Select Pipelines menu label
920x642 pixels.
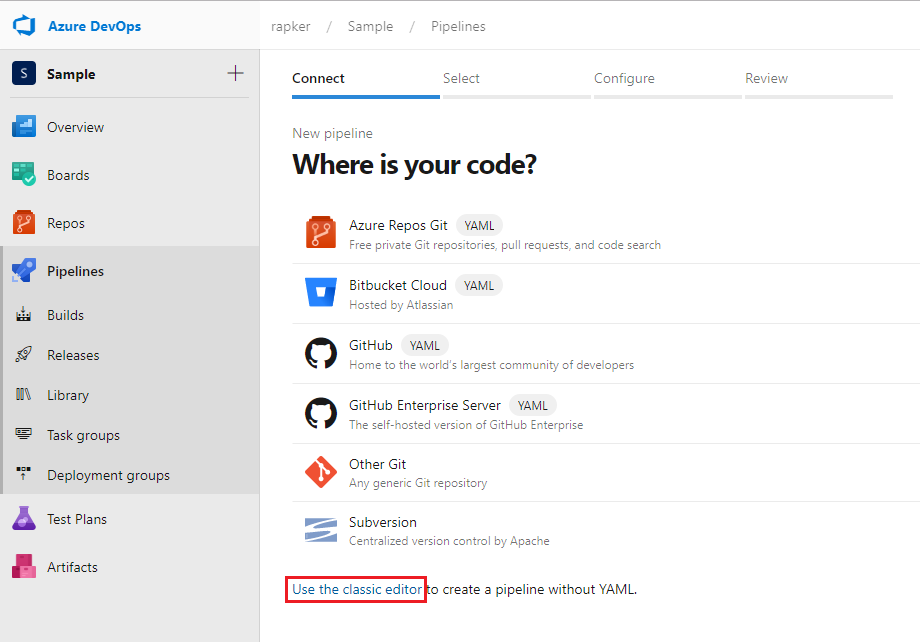tap(76, 271)
